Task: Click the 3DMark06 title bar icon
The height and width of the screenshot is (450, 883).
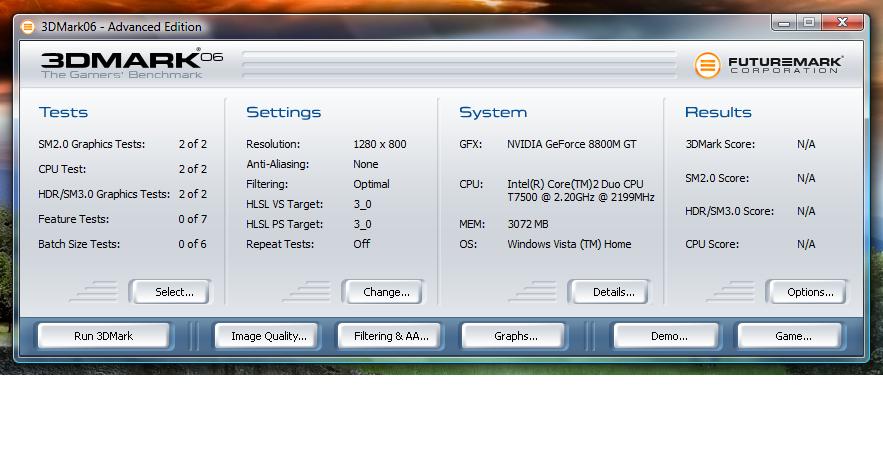Action: (x=27, y=27)
